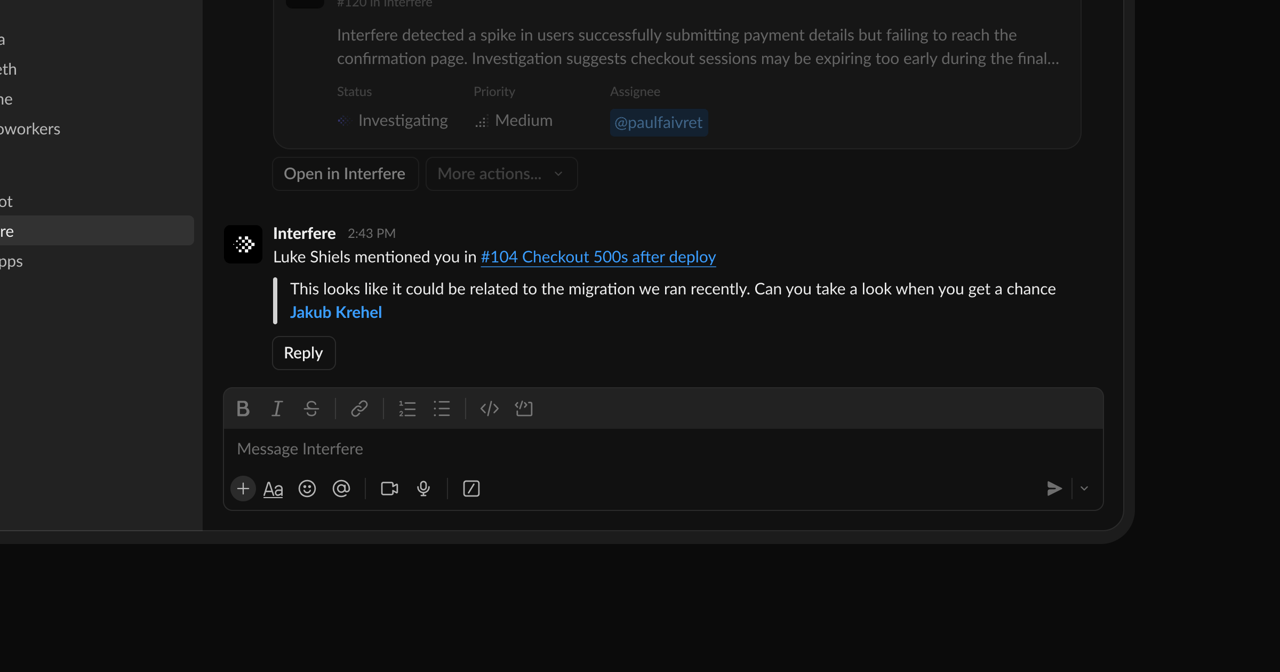Send the message with the arrow icon
The height and width of the screenshot is (672, 1280).
[x=1054, y=488]
